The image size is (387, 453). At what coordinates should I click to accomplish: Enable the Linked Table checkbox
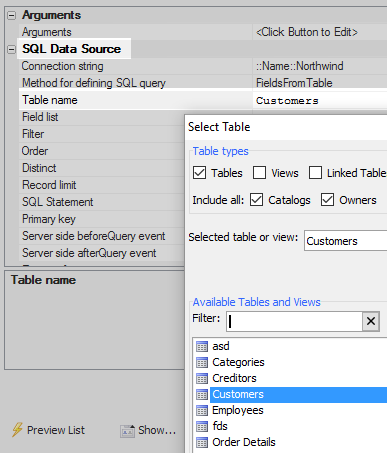[315, 173]
